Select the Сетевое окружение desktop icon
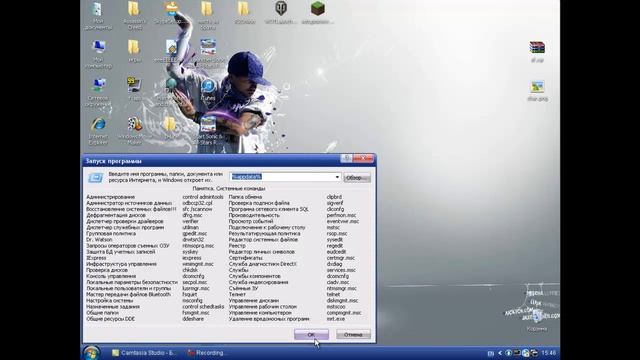This screenshot has height=360, width=640. point(98,92)
